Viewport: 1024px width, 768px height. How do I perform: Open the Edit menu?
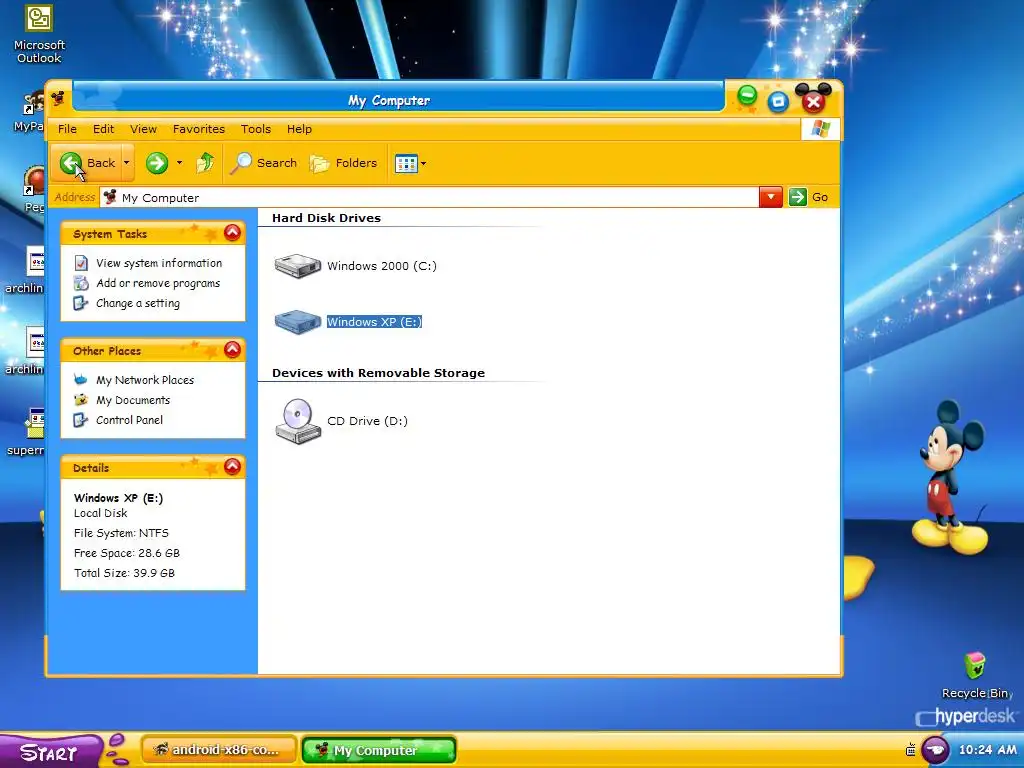click(x=103, y=129)
